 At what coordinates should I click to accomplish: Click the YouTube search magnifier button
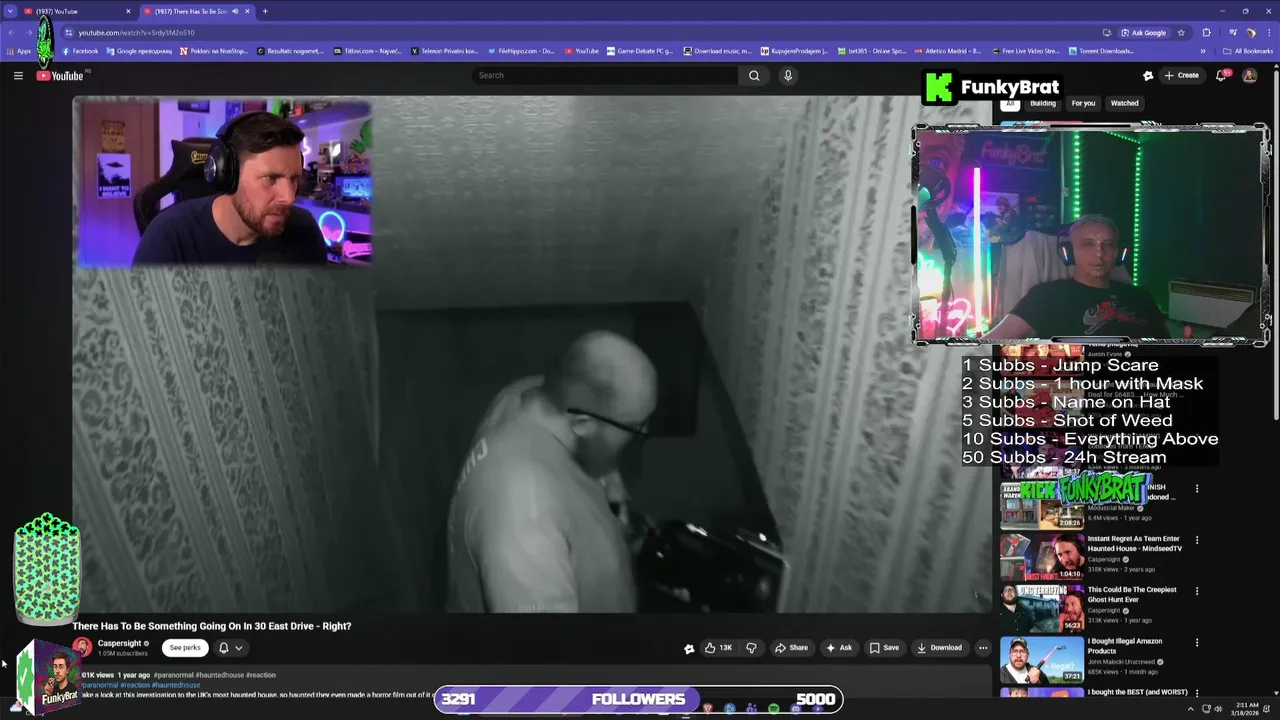(754, 75)
